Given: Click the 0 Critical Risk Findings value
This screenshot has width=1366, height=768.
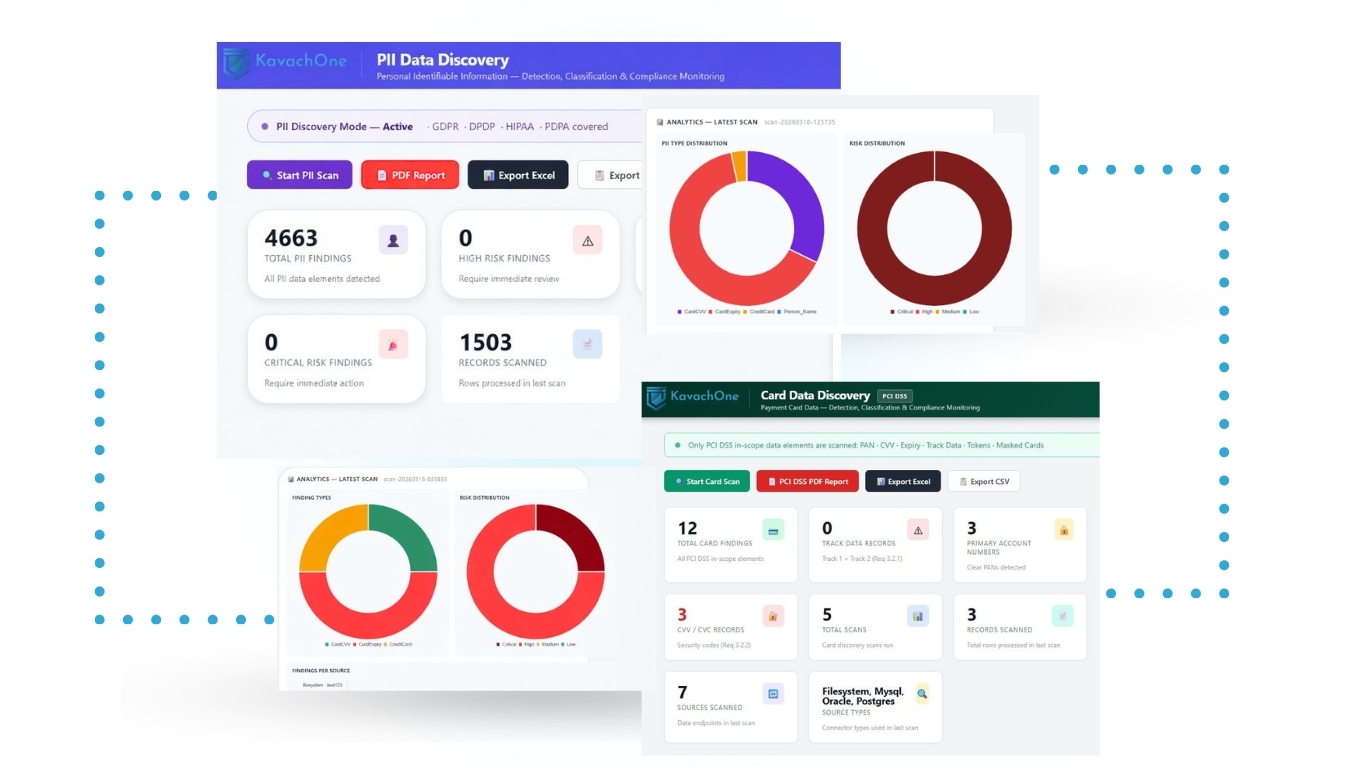Looking at the screenshot, I should [x=271, y=342].
